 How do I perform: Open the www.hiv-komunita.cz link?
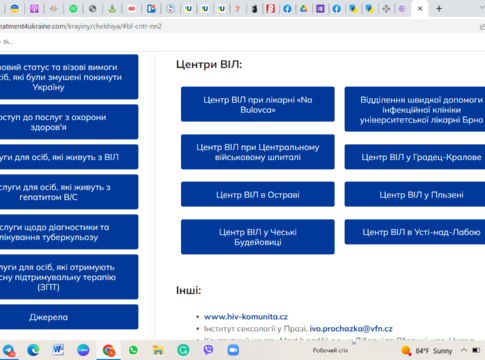point(246,317)
